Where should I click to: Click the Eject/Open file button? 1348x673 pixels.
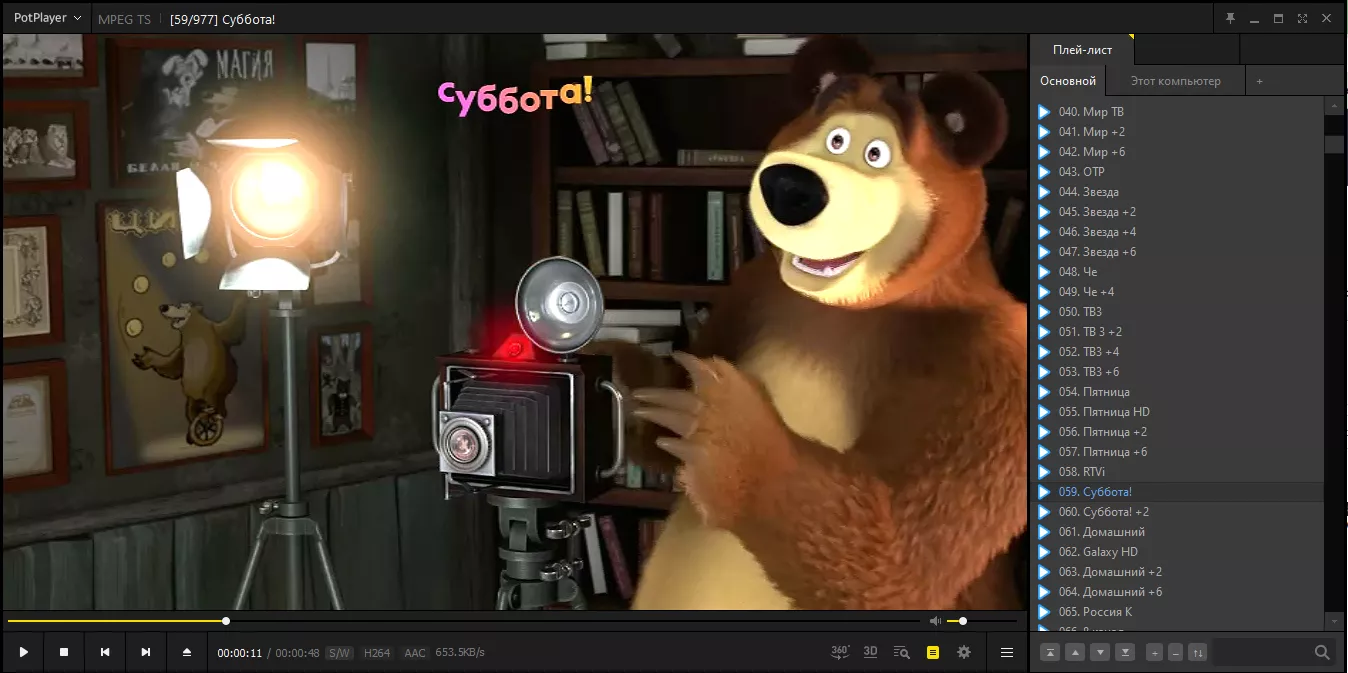(187, 652)
